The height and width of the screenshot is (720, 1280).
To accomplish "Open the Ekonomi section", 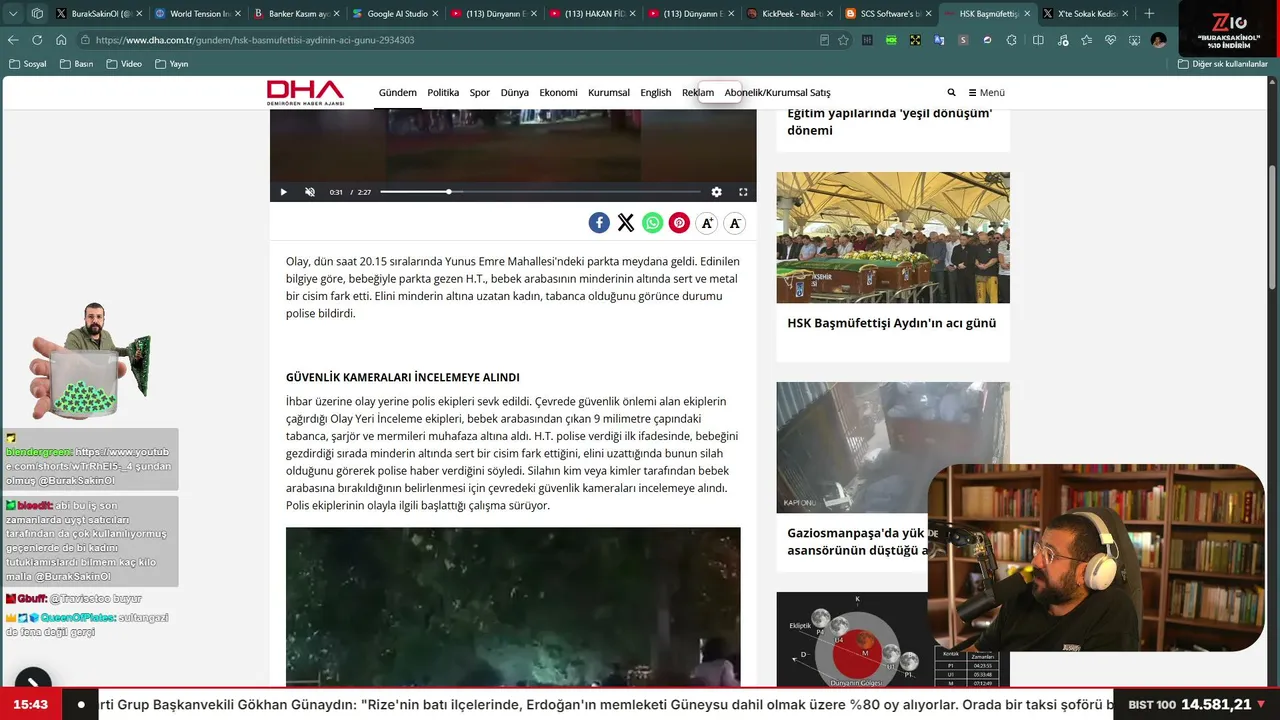I will (x=558, y=93).
